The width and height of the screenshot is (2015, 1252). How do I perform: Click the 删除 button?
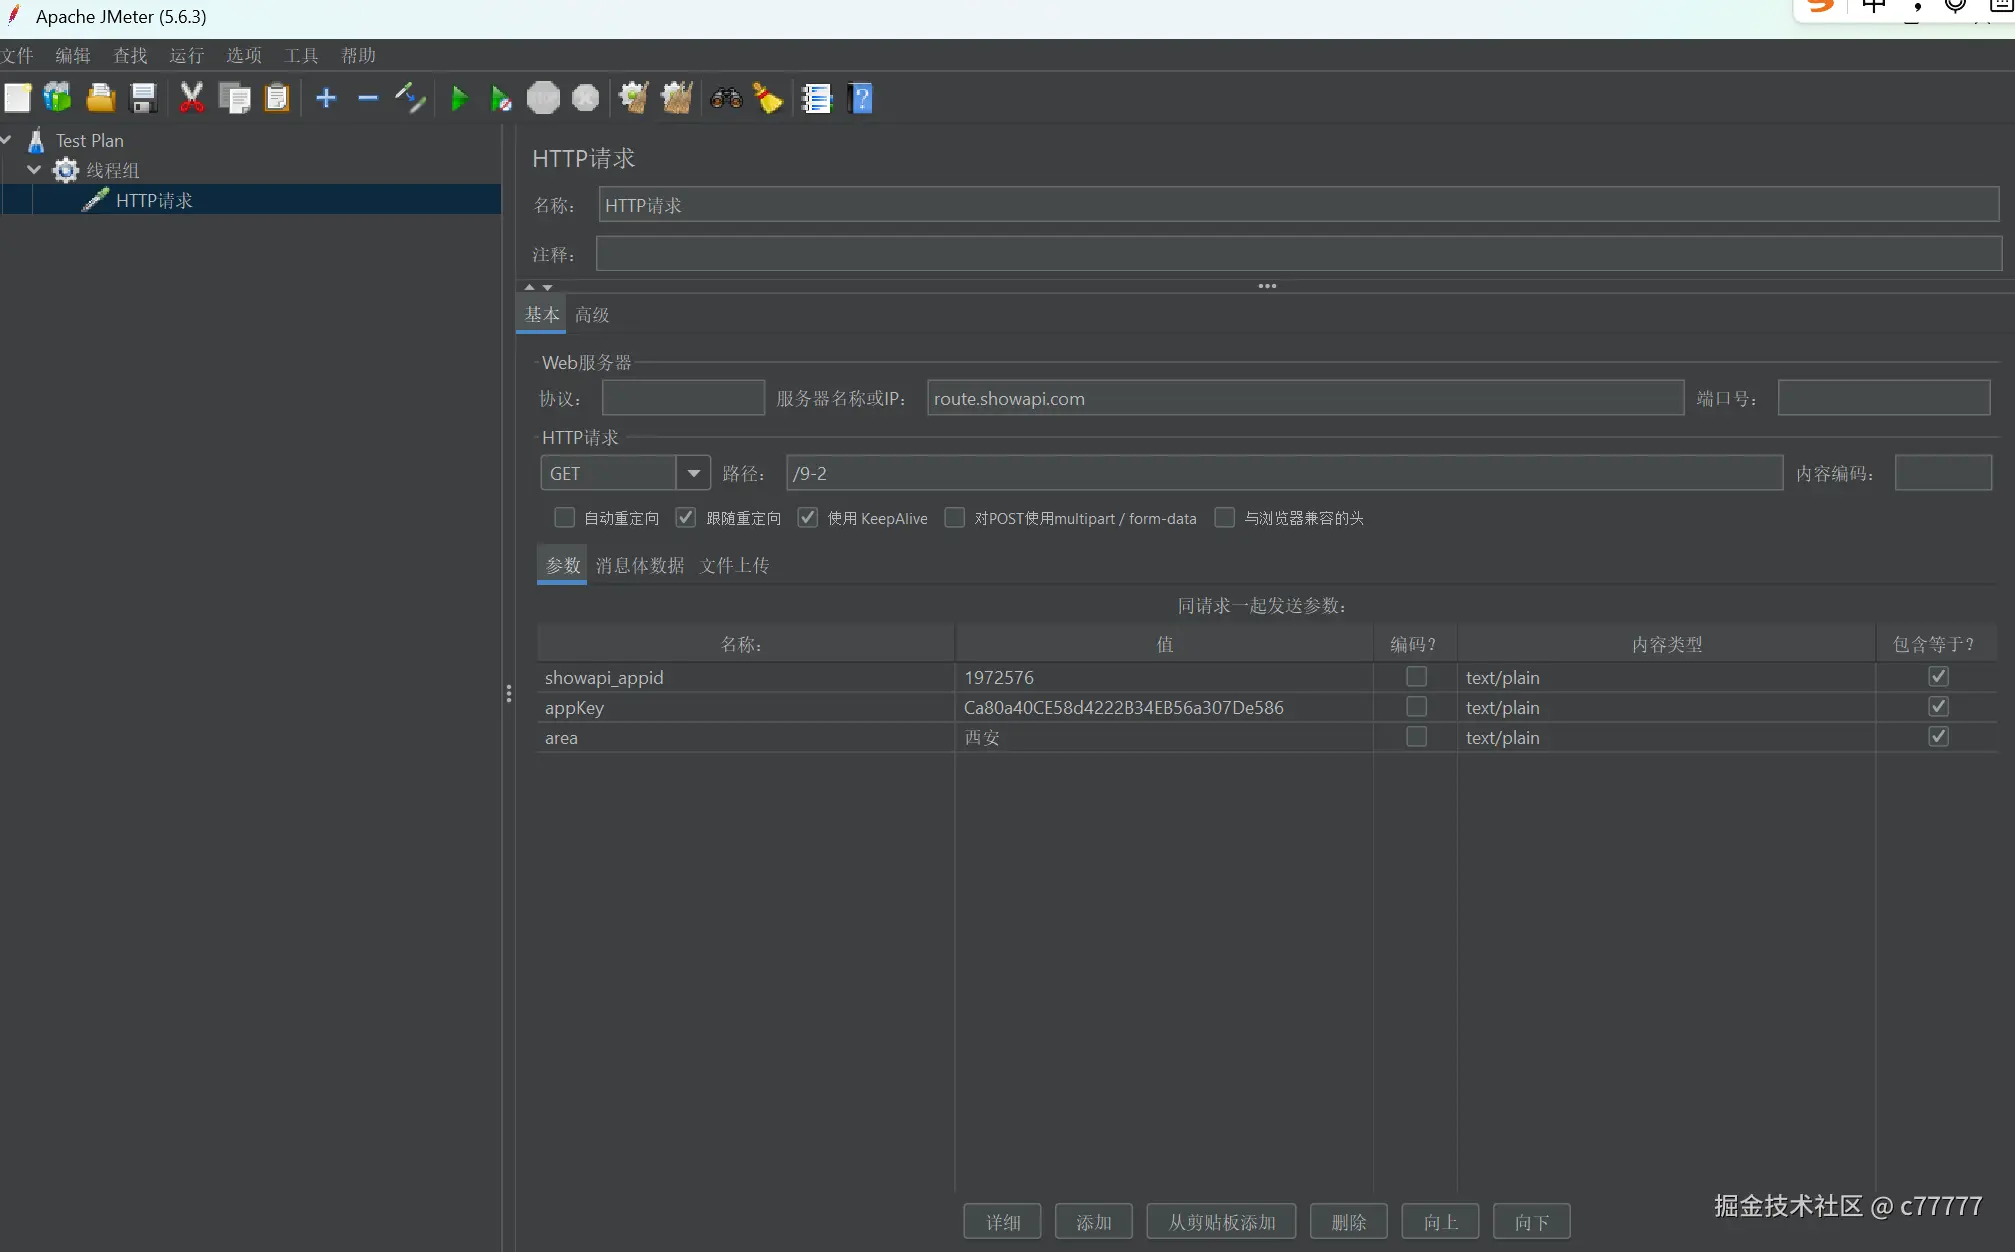pyautogui.click(x=1348, y=1222)
